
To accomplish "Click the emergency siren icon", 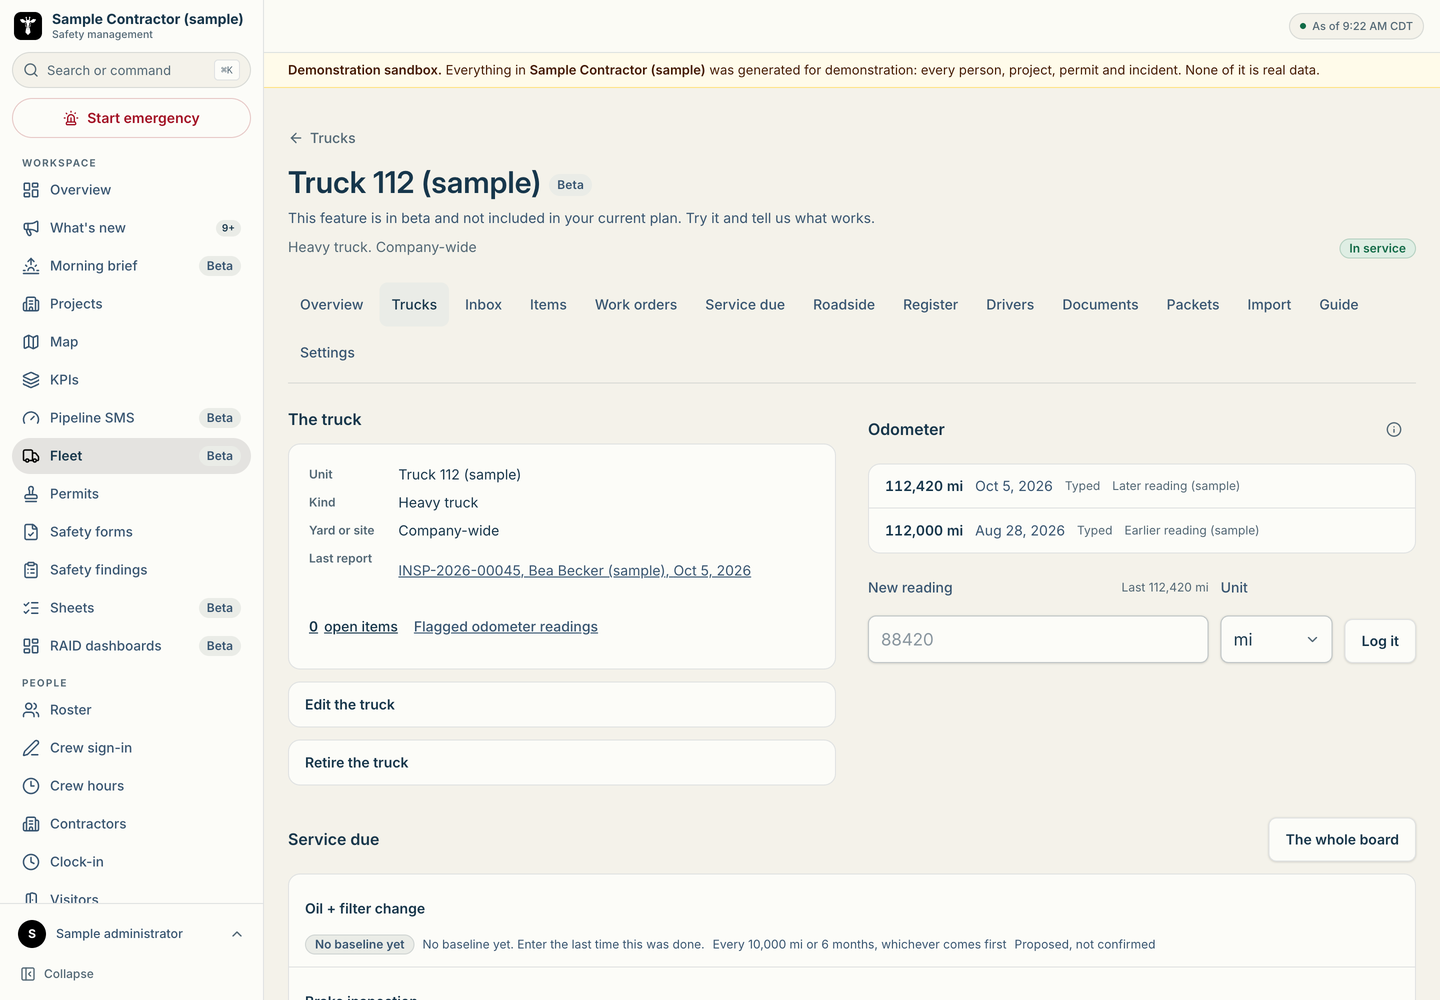I will tap(71, 118).
